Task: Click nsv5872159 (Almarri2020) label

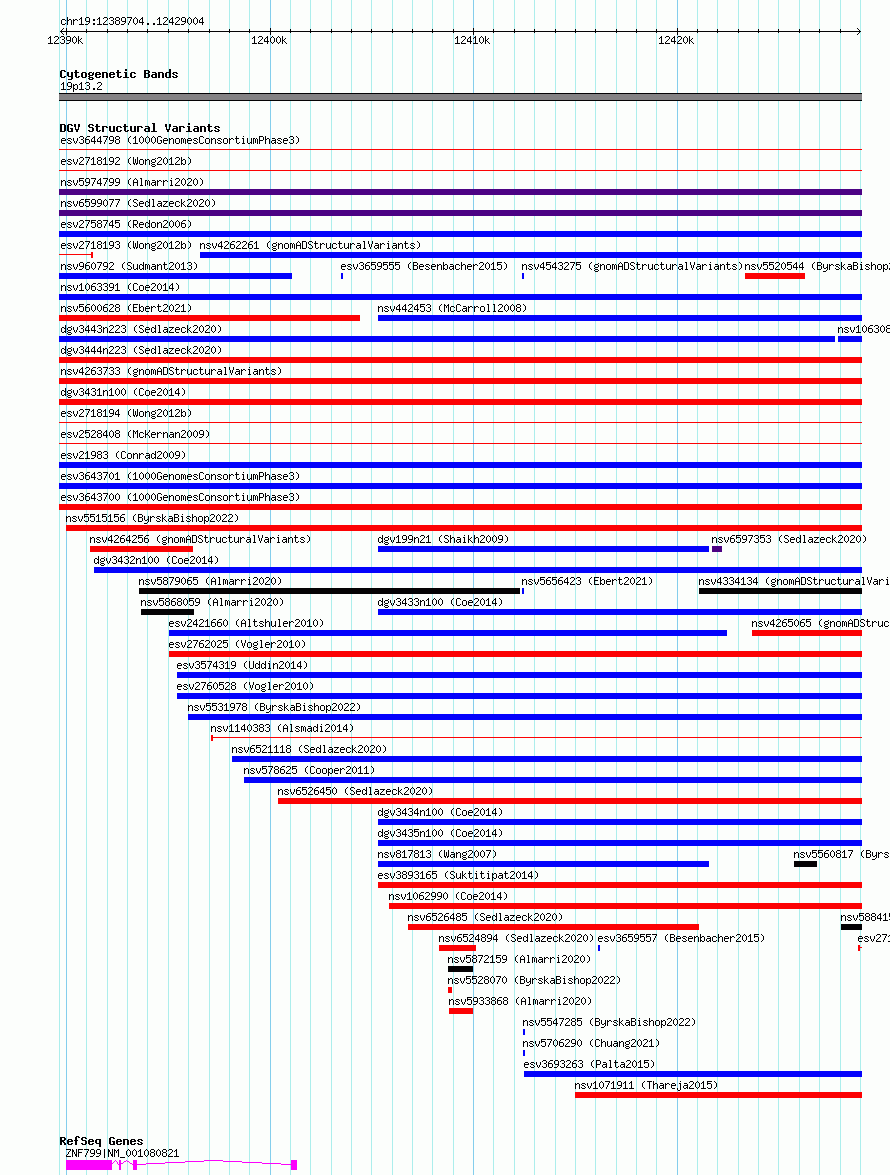Action: [x=520, y=958]
